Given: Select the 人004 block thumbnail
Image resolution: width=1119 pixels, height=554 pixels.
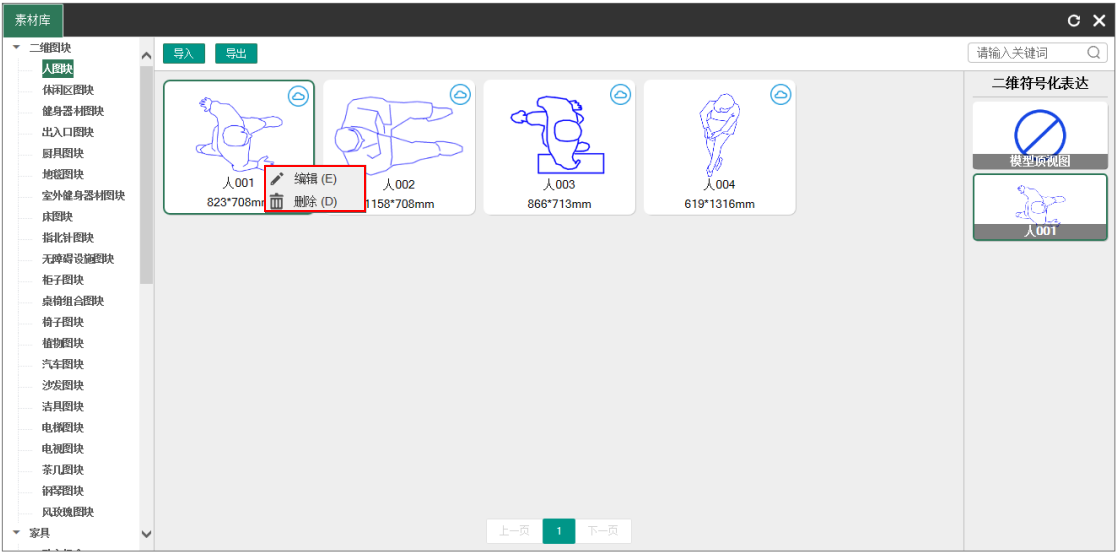Looking at the screenshot, I should click(719, 147).
